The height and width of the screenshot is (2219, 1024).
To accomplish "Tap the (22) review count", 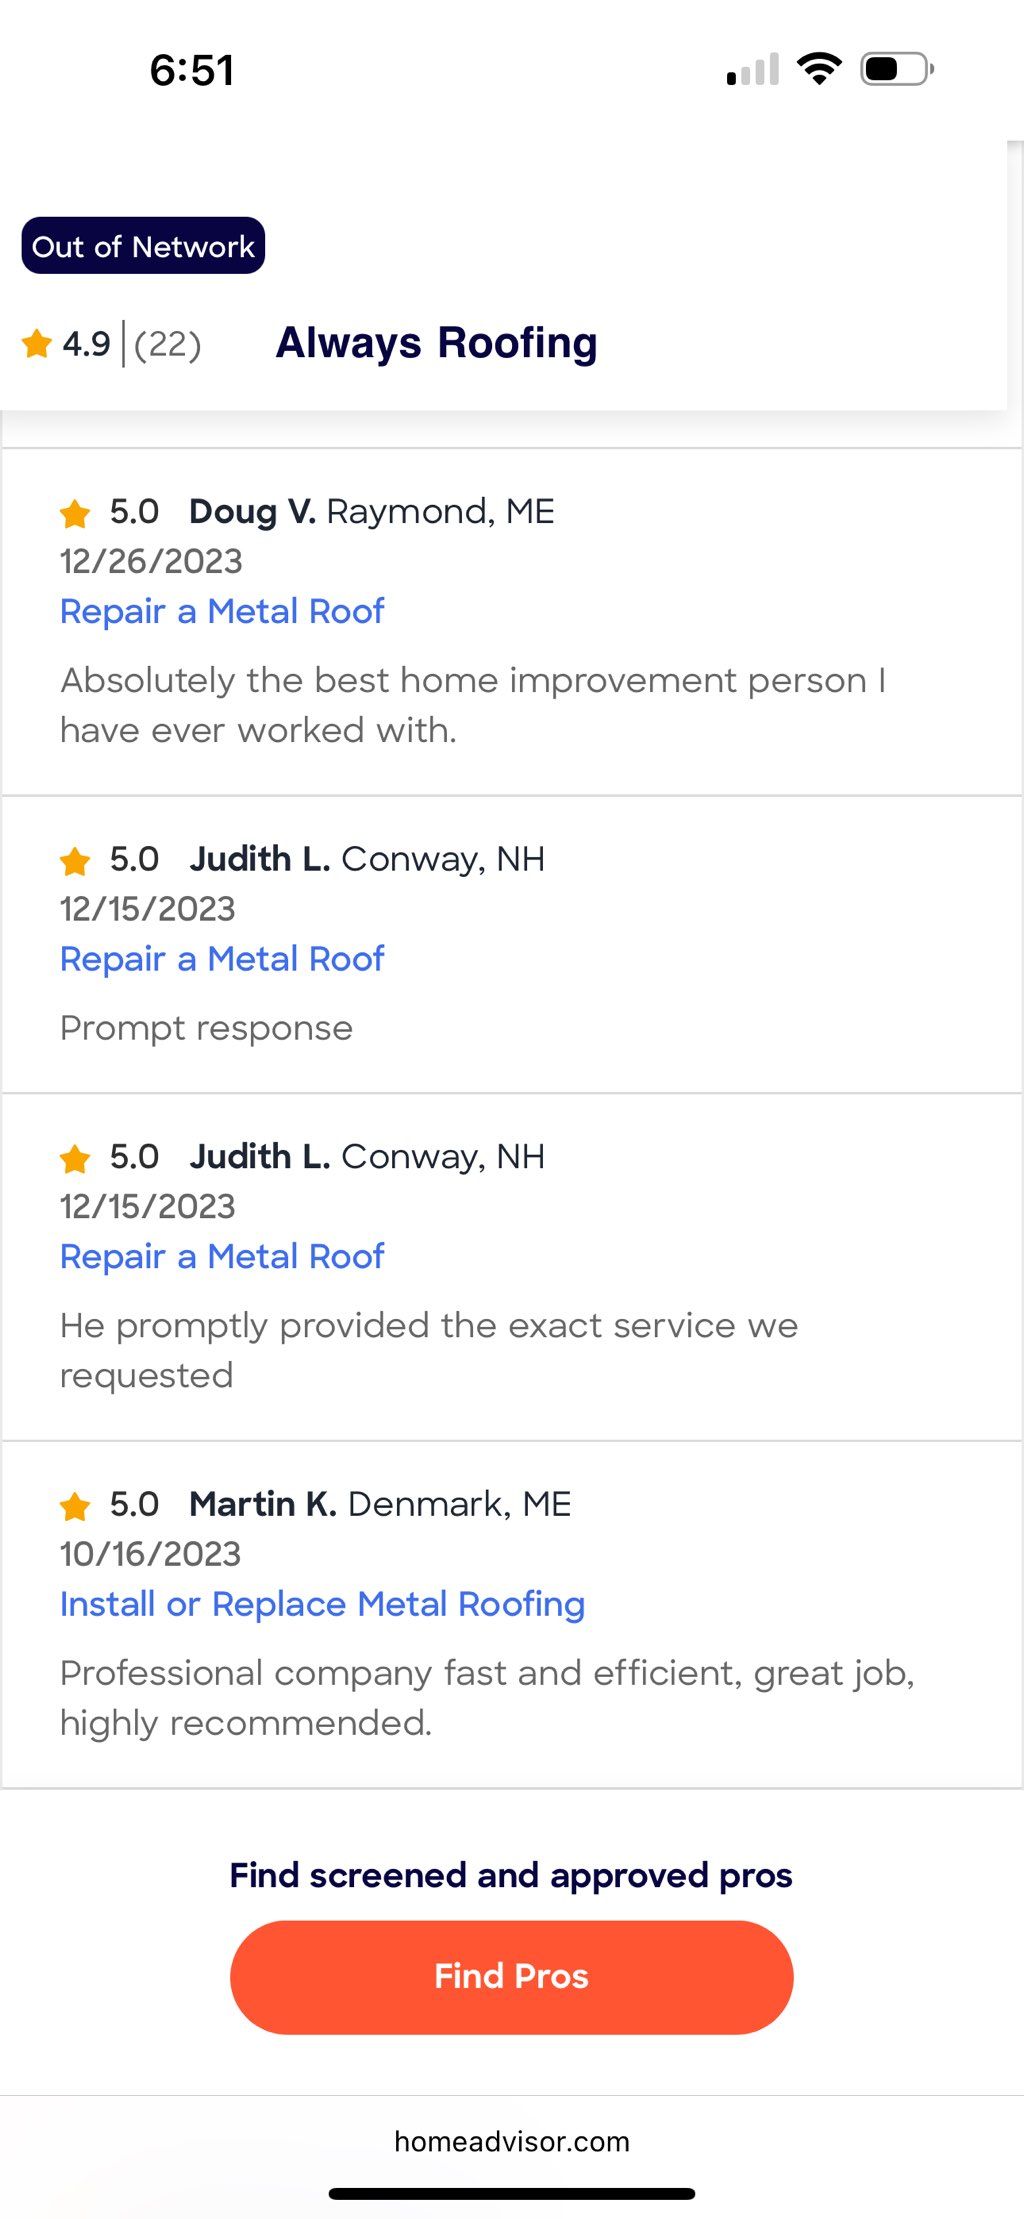I will (x=167, y=344).
